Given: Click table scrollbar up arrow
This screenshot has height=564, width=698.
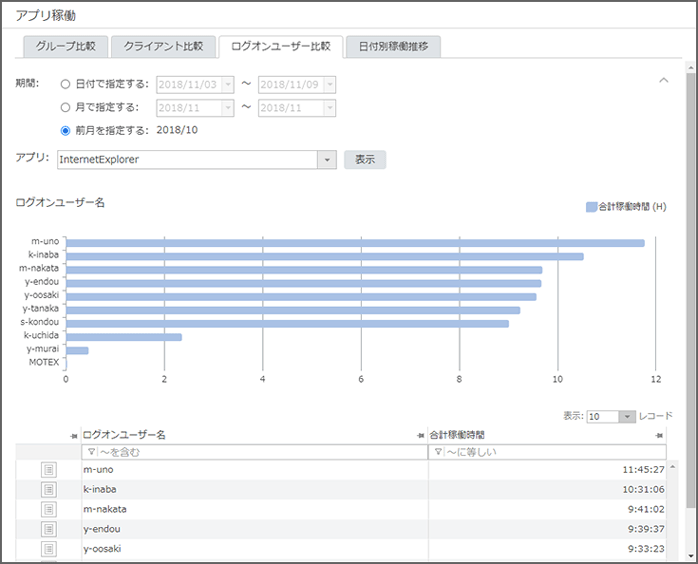Looking at the screenshot, I should pyautogui.click(x=673, y=467).
